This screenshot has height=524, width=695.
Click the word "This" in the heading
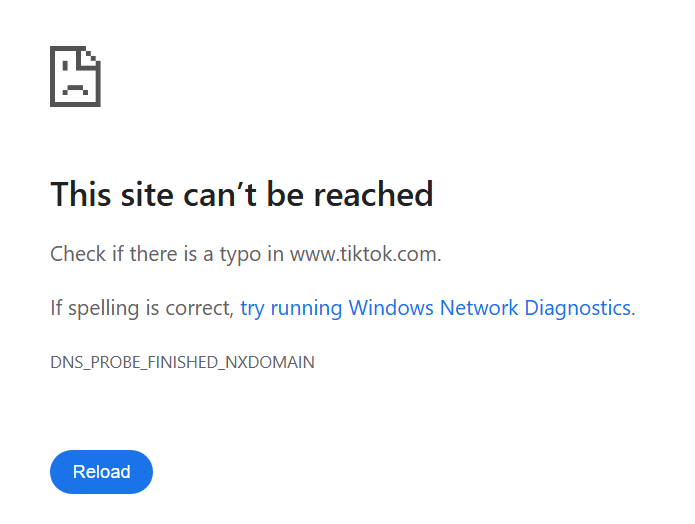tap(81, 194)
